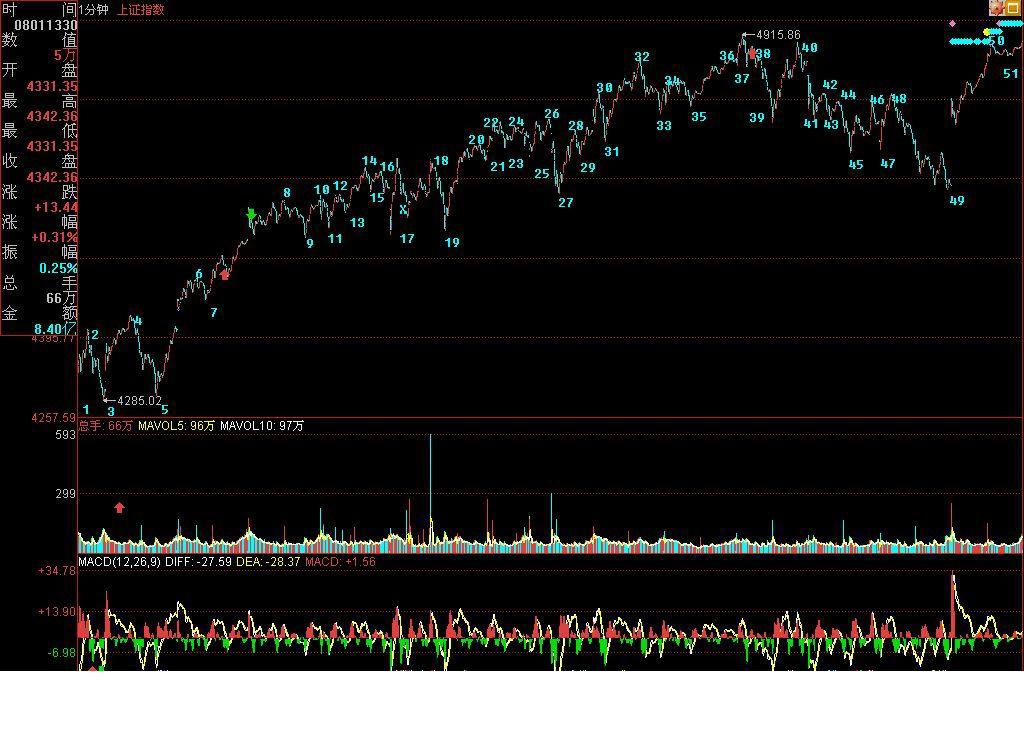Image resolution: width=1024 pixels, height=729 pixels.
Task: Click the MACD(12,26,9) indicator name
Action: point(120,562)
